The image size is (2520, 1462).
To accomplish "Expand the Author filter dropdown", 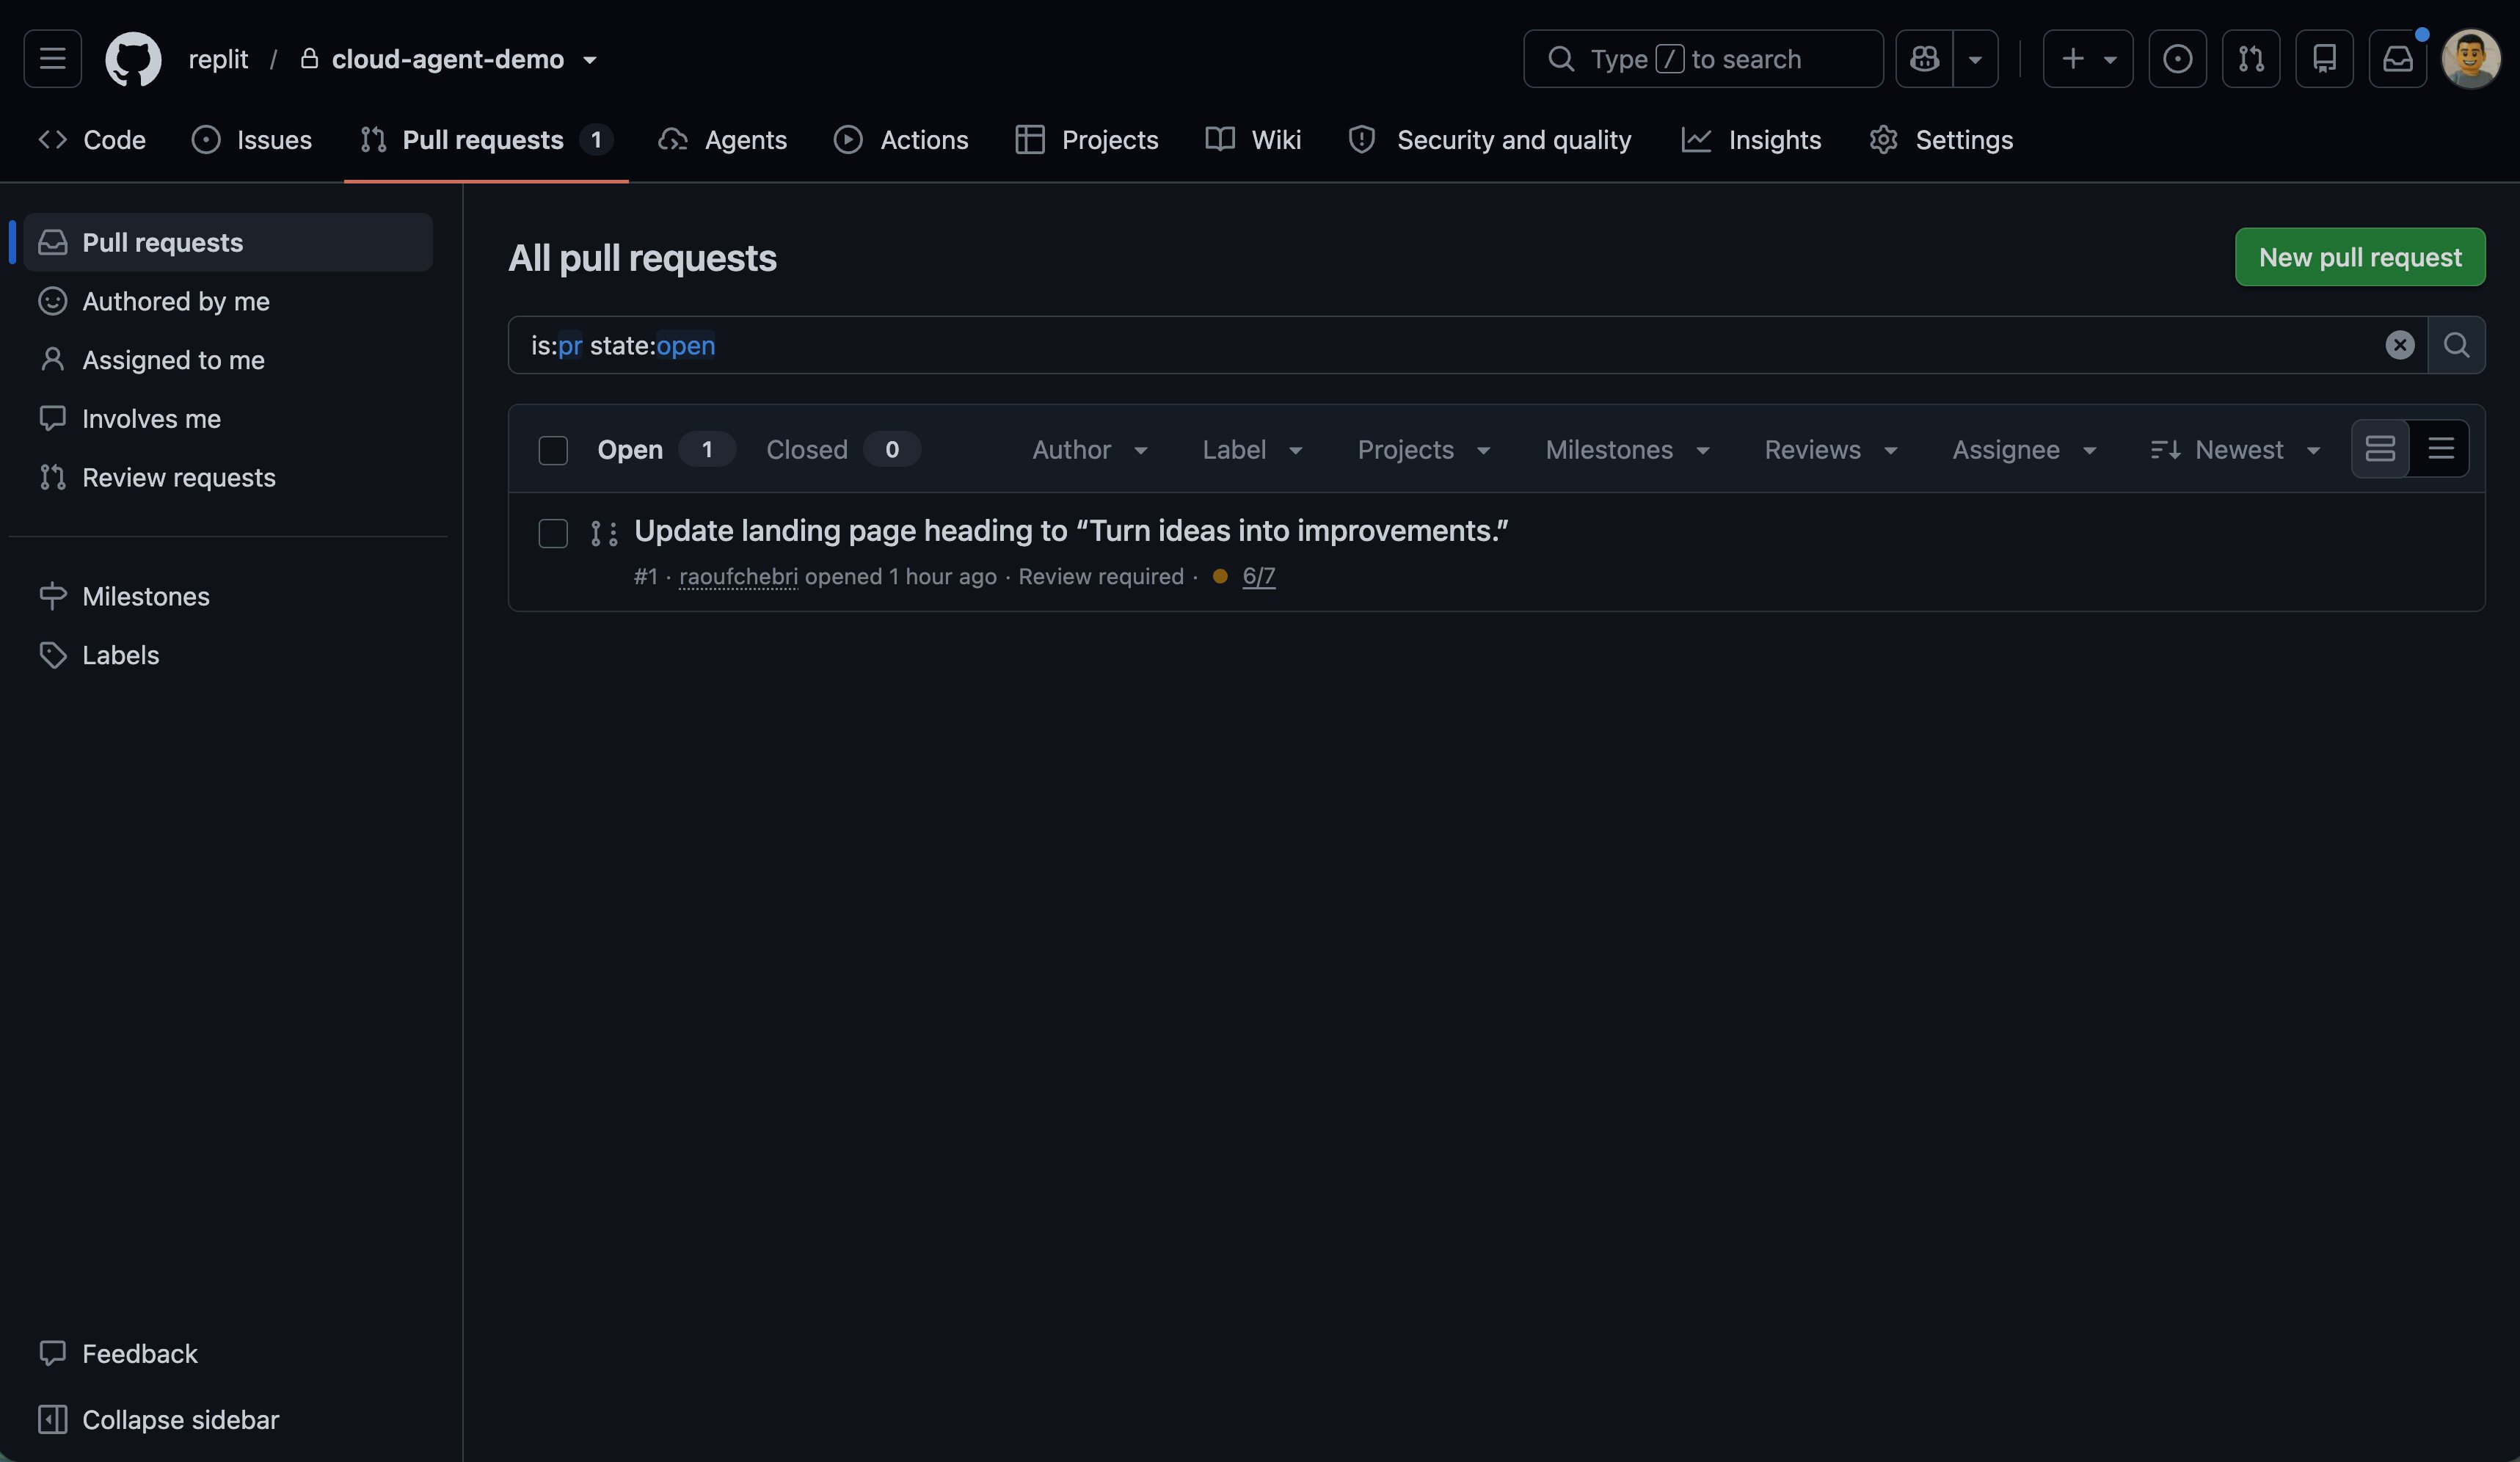I will coord(1090,450).
